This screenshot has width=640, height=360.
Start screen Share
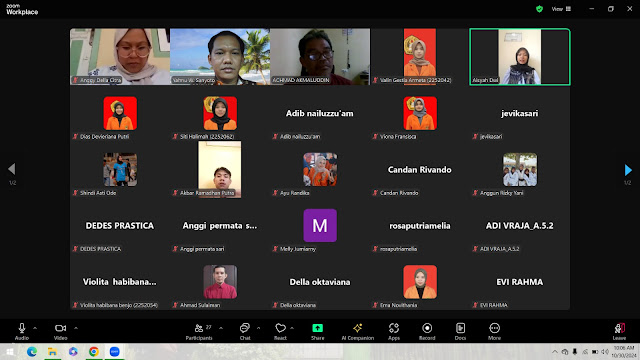tap(318, 331)
